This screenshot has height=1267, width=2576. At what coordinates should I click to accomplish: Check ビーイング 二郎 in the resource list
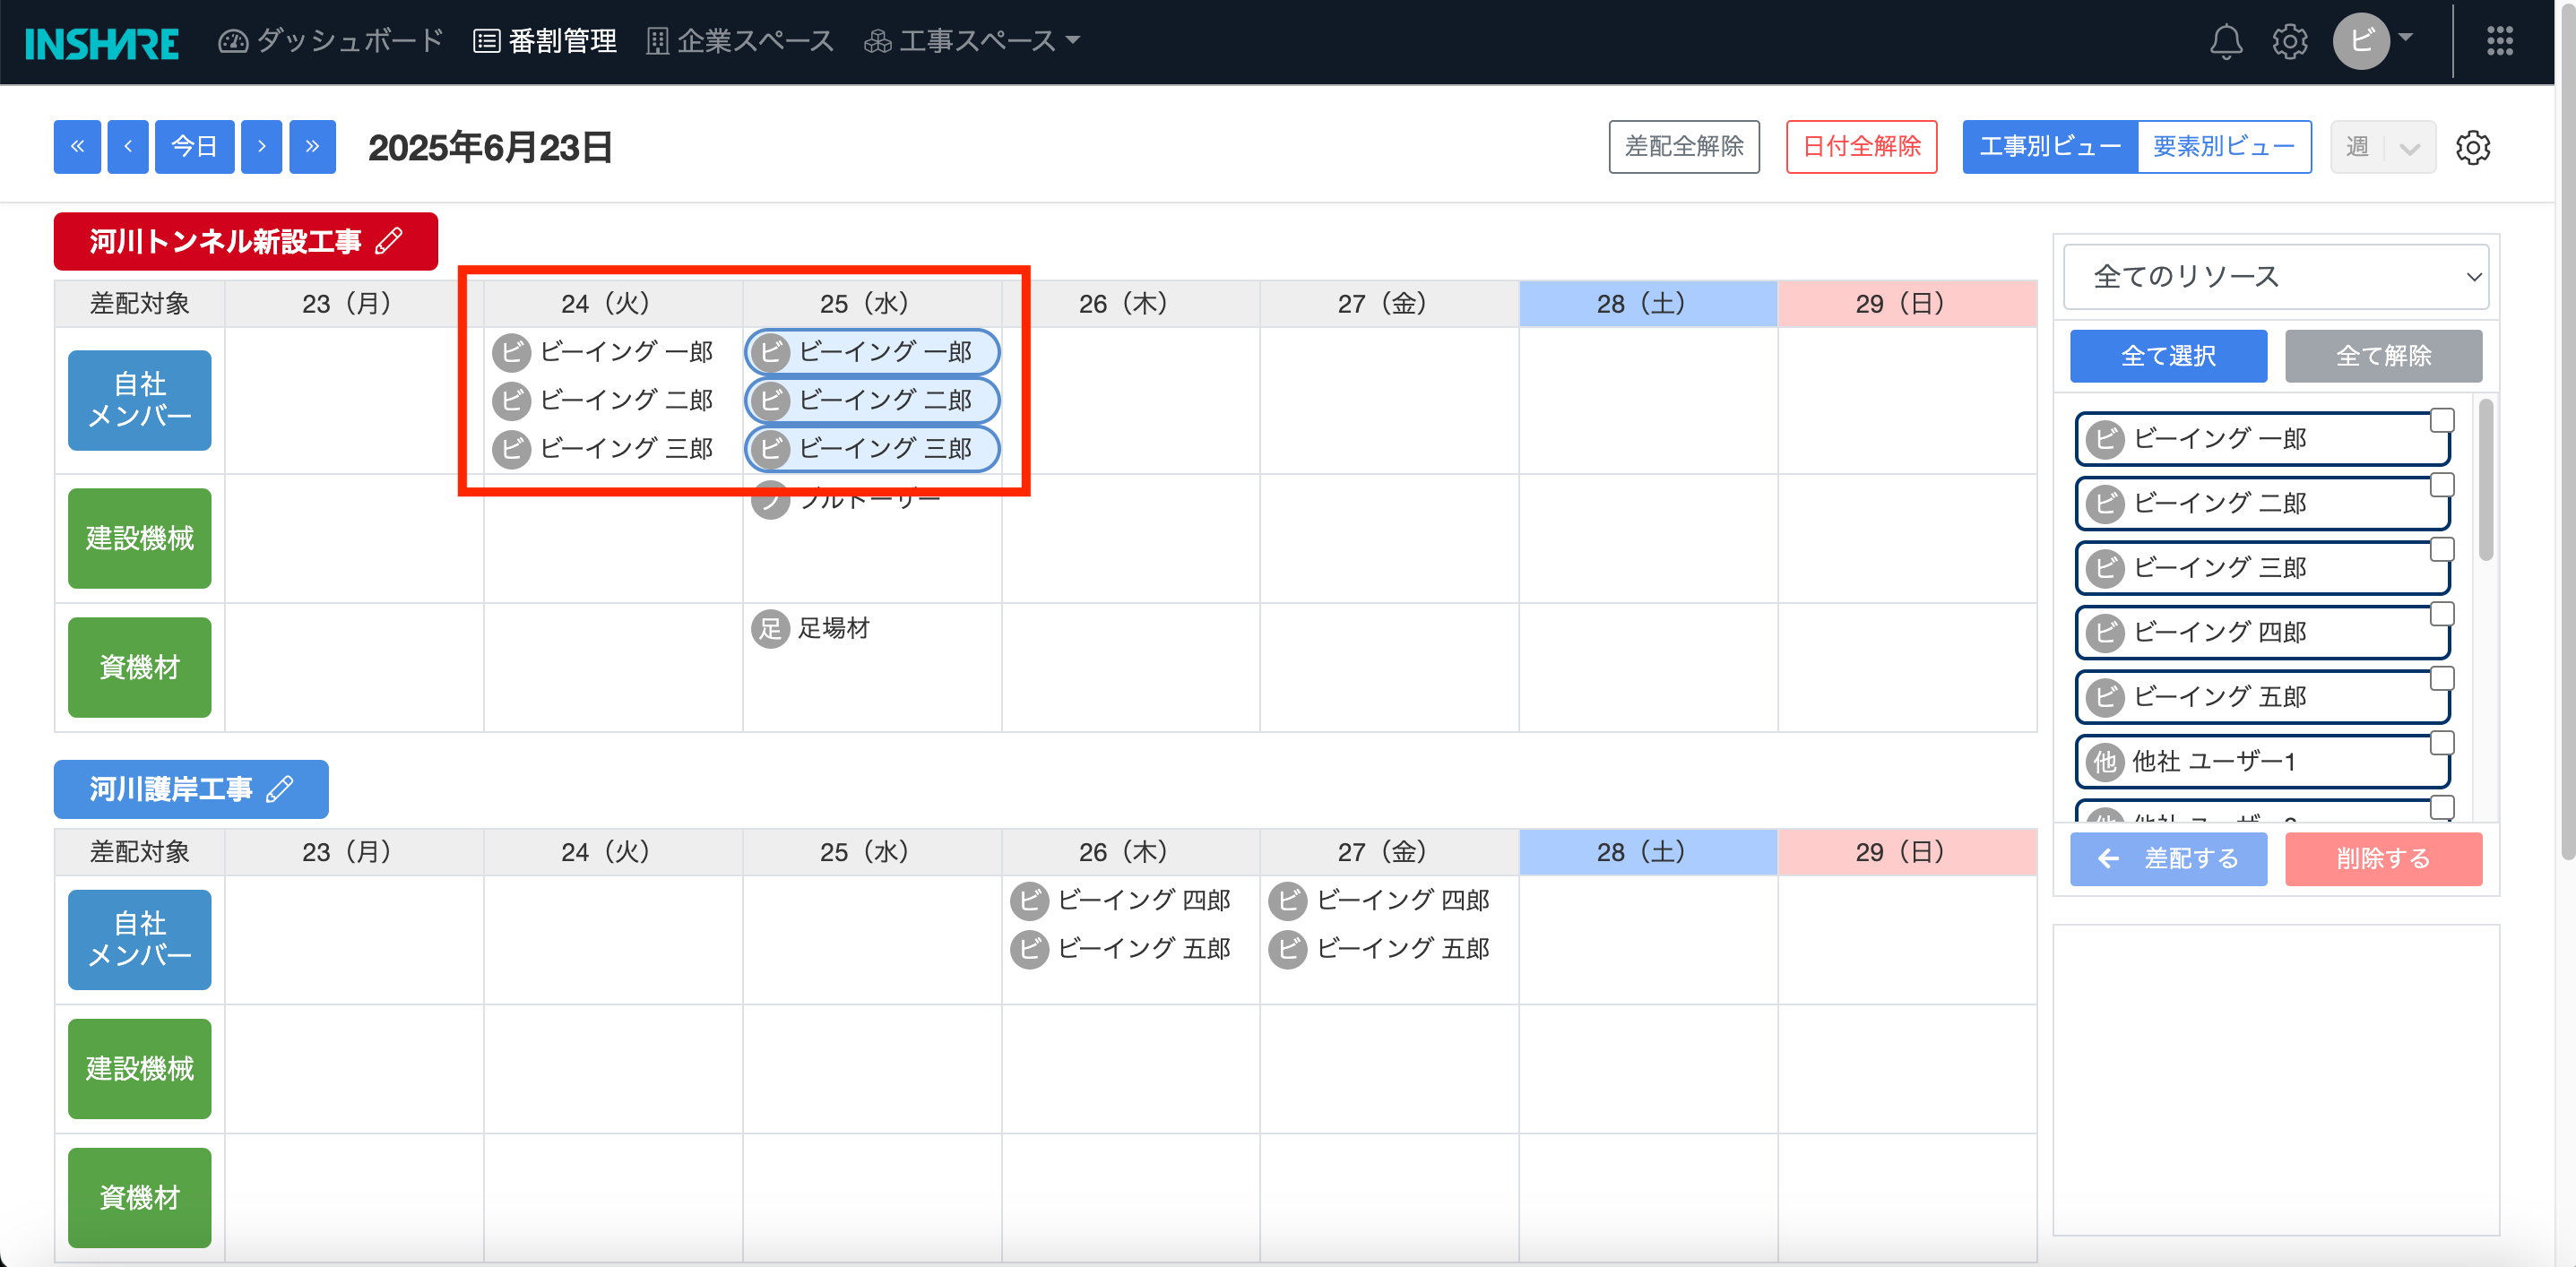coord(2442,485)
